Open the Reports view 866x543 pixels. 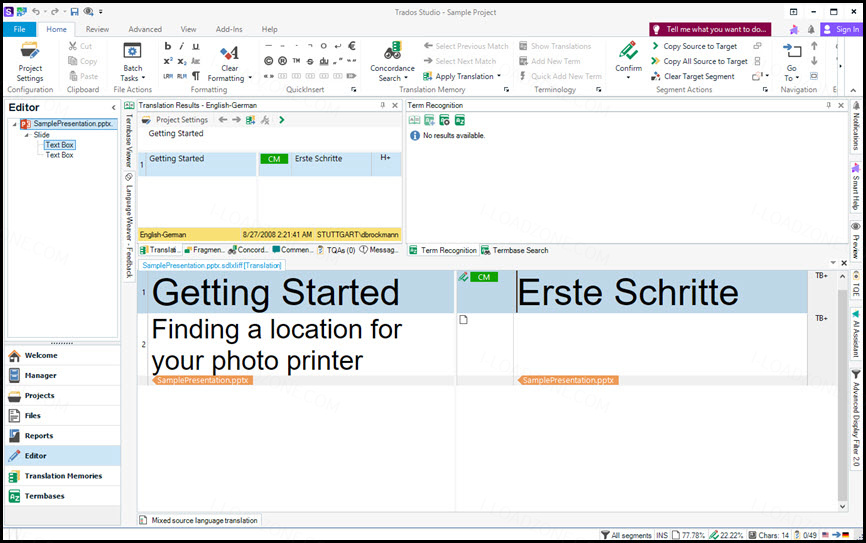click(x=63, y=436)
